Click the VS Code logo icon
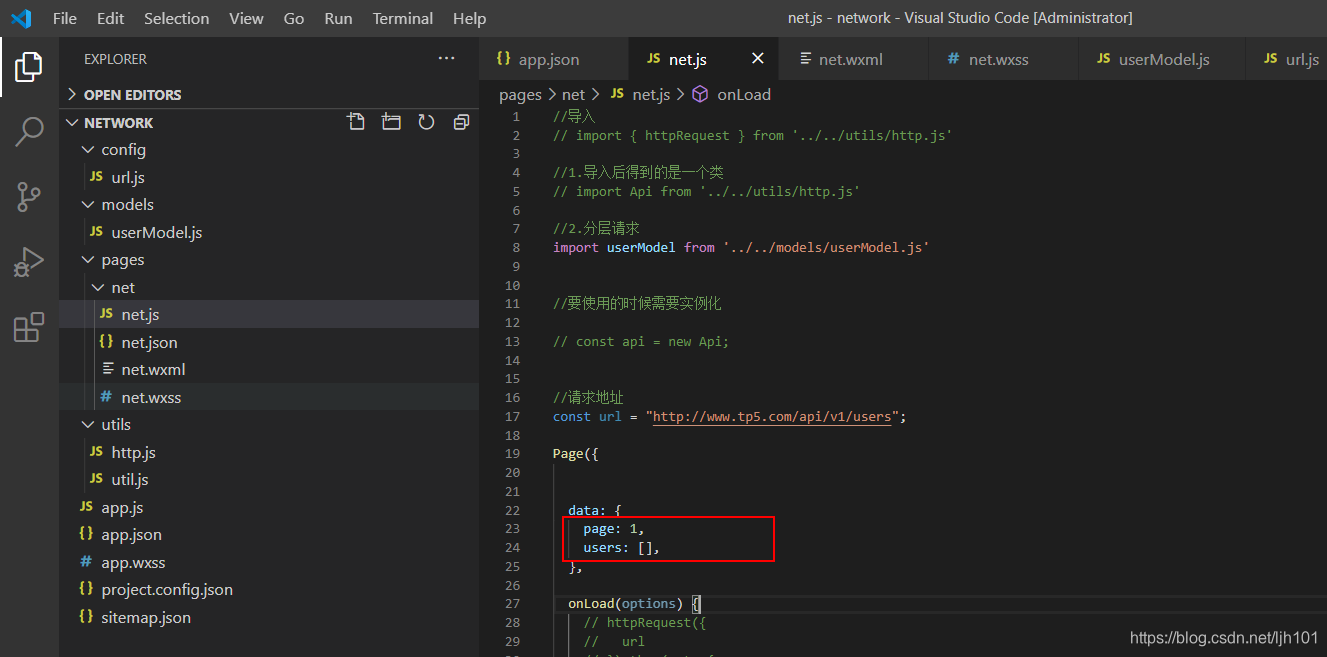 pos(21,18)
